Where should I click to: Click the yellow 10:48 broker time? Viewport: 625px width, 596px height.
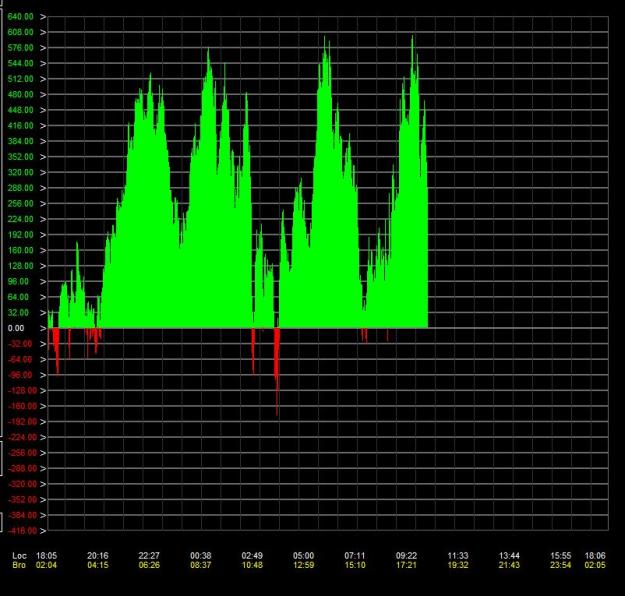(x=252, y=565)
